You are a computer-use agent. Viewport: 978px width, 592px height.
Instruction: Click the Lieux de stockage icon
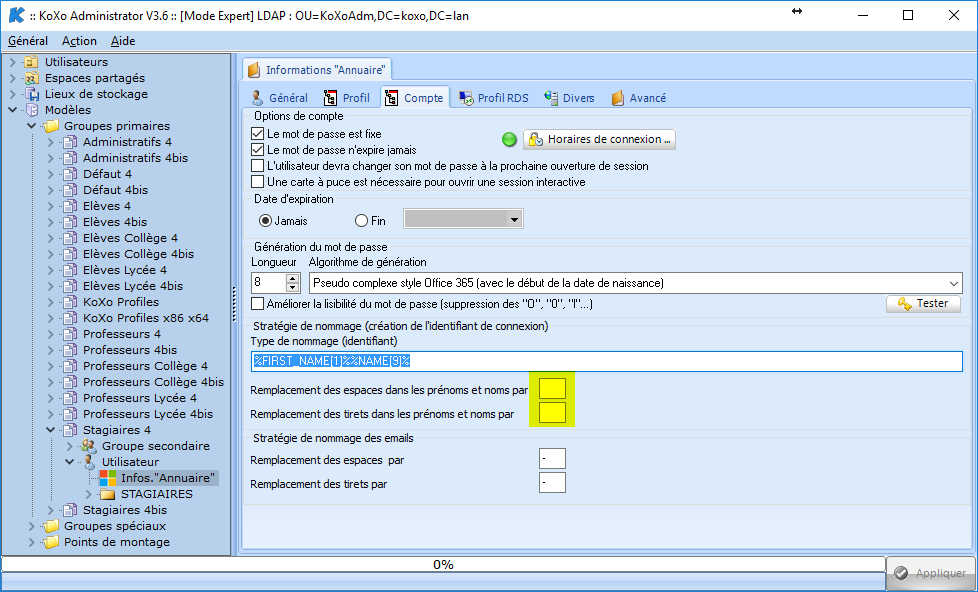click(31, 94)
